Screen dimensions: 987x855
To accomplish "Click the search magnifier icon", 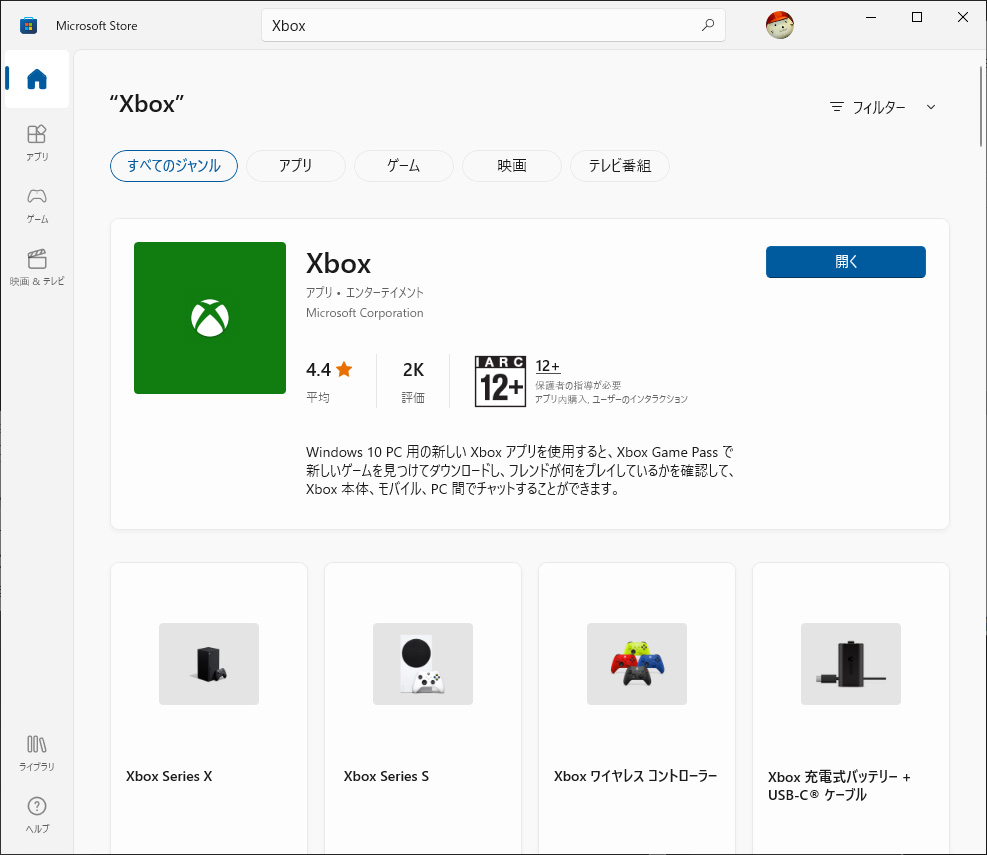I will click(706, 25).
